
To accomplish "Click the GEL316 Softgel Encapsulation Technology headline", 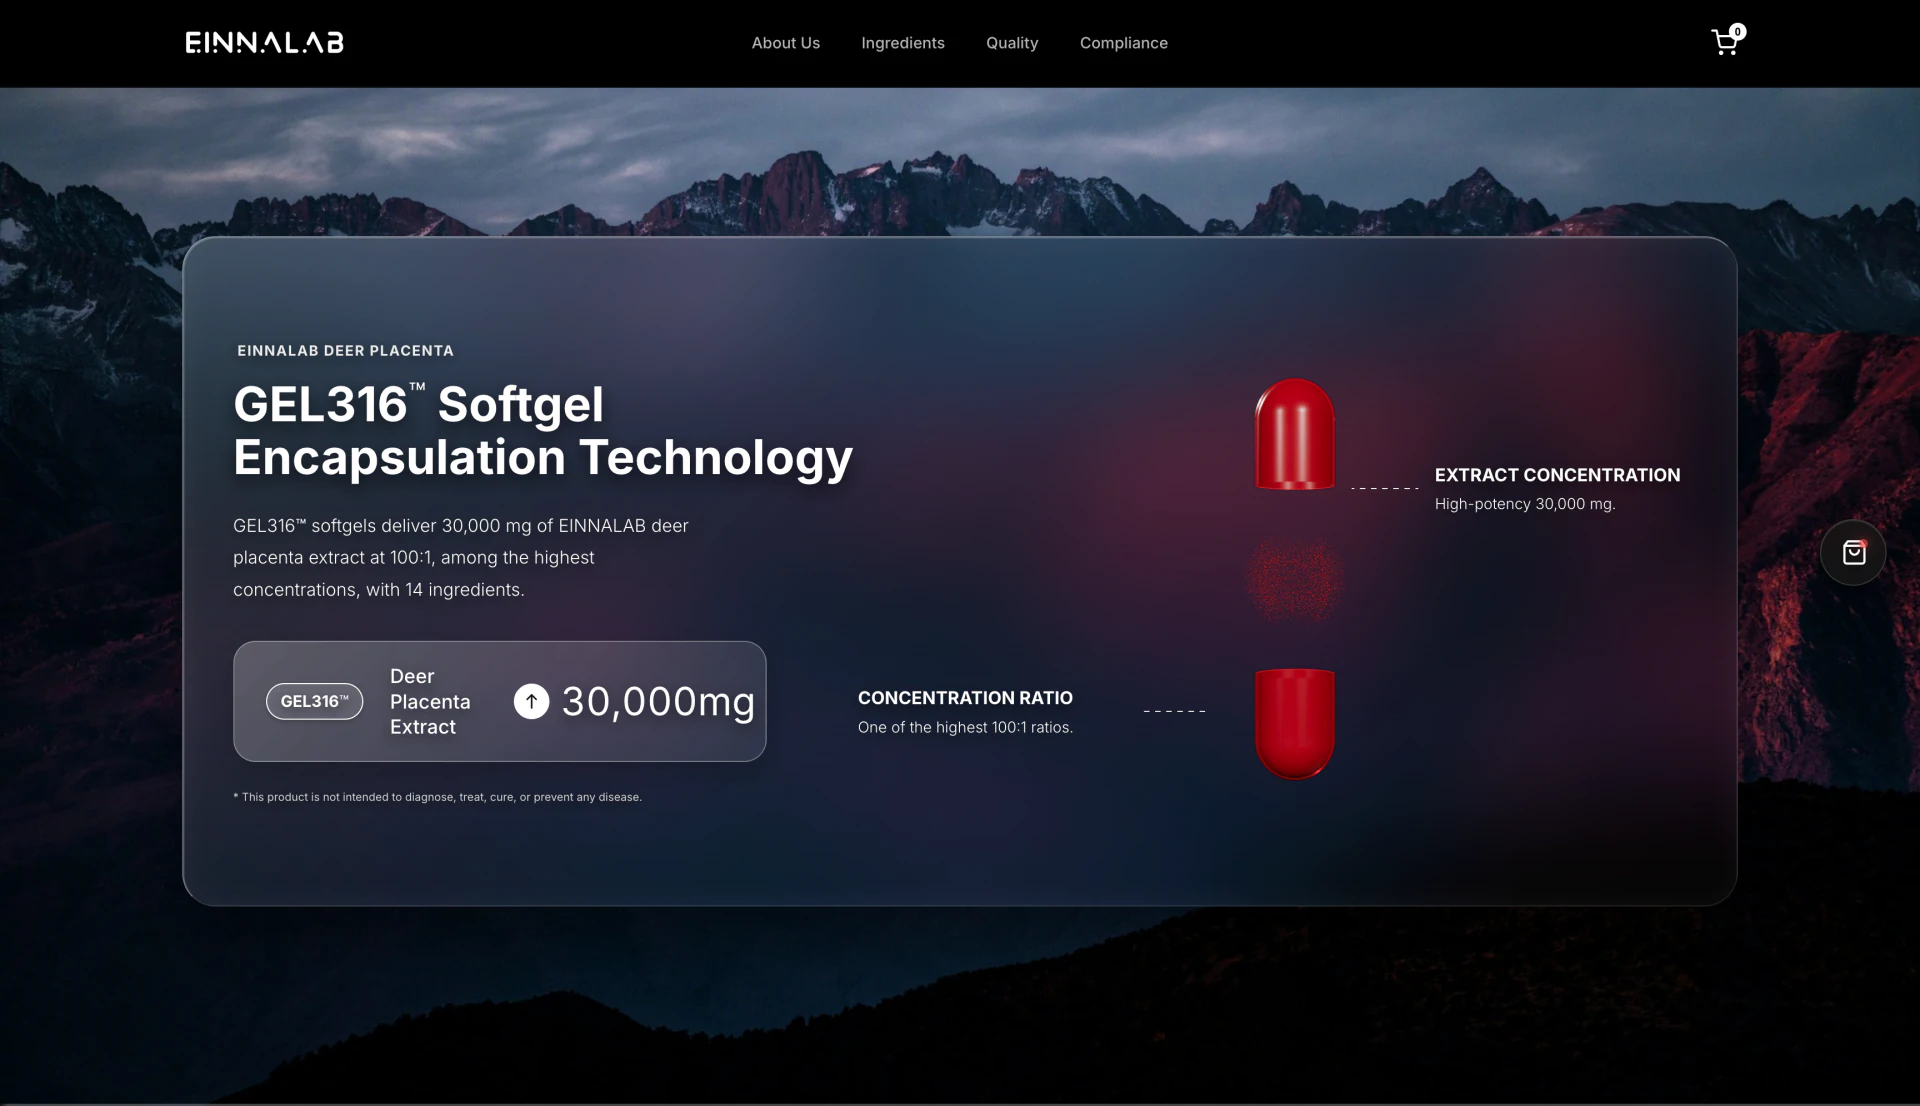I will pos(543,431).
